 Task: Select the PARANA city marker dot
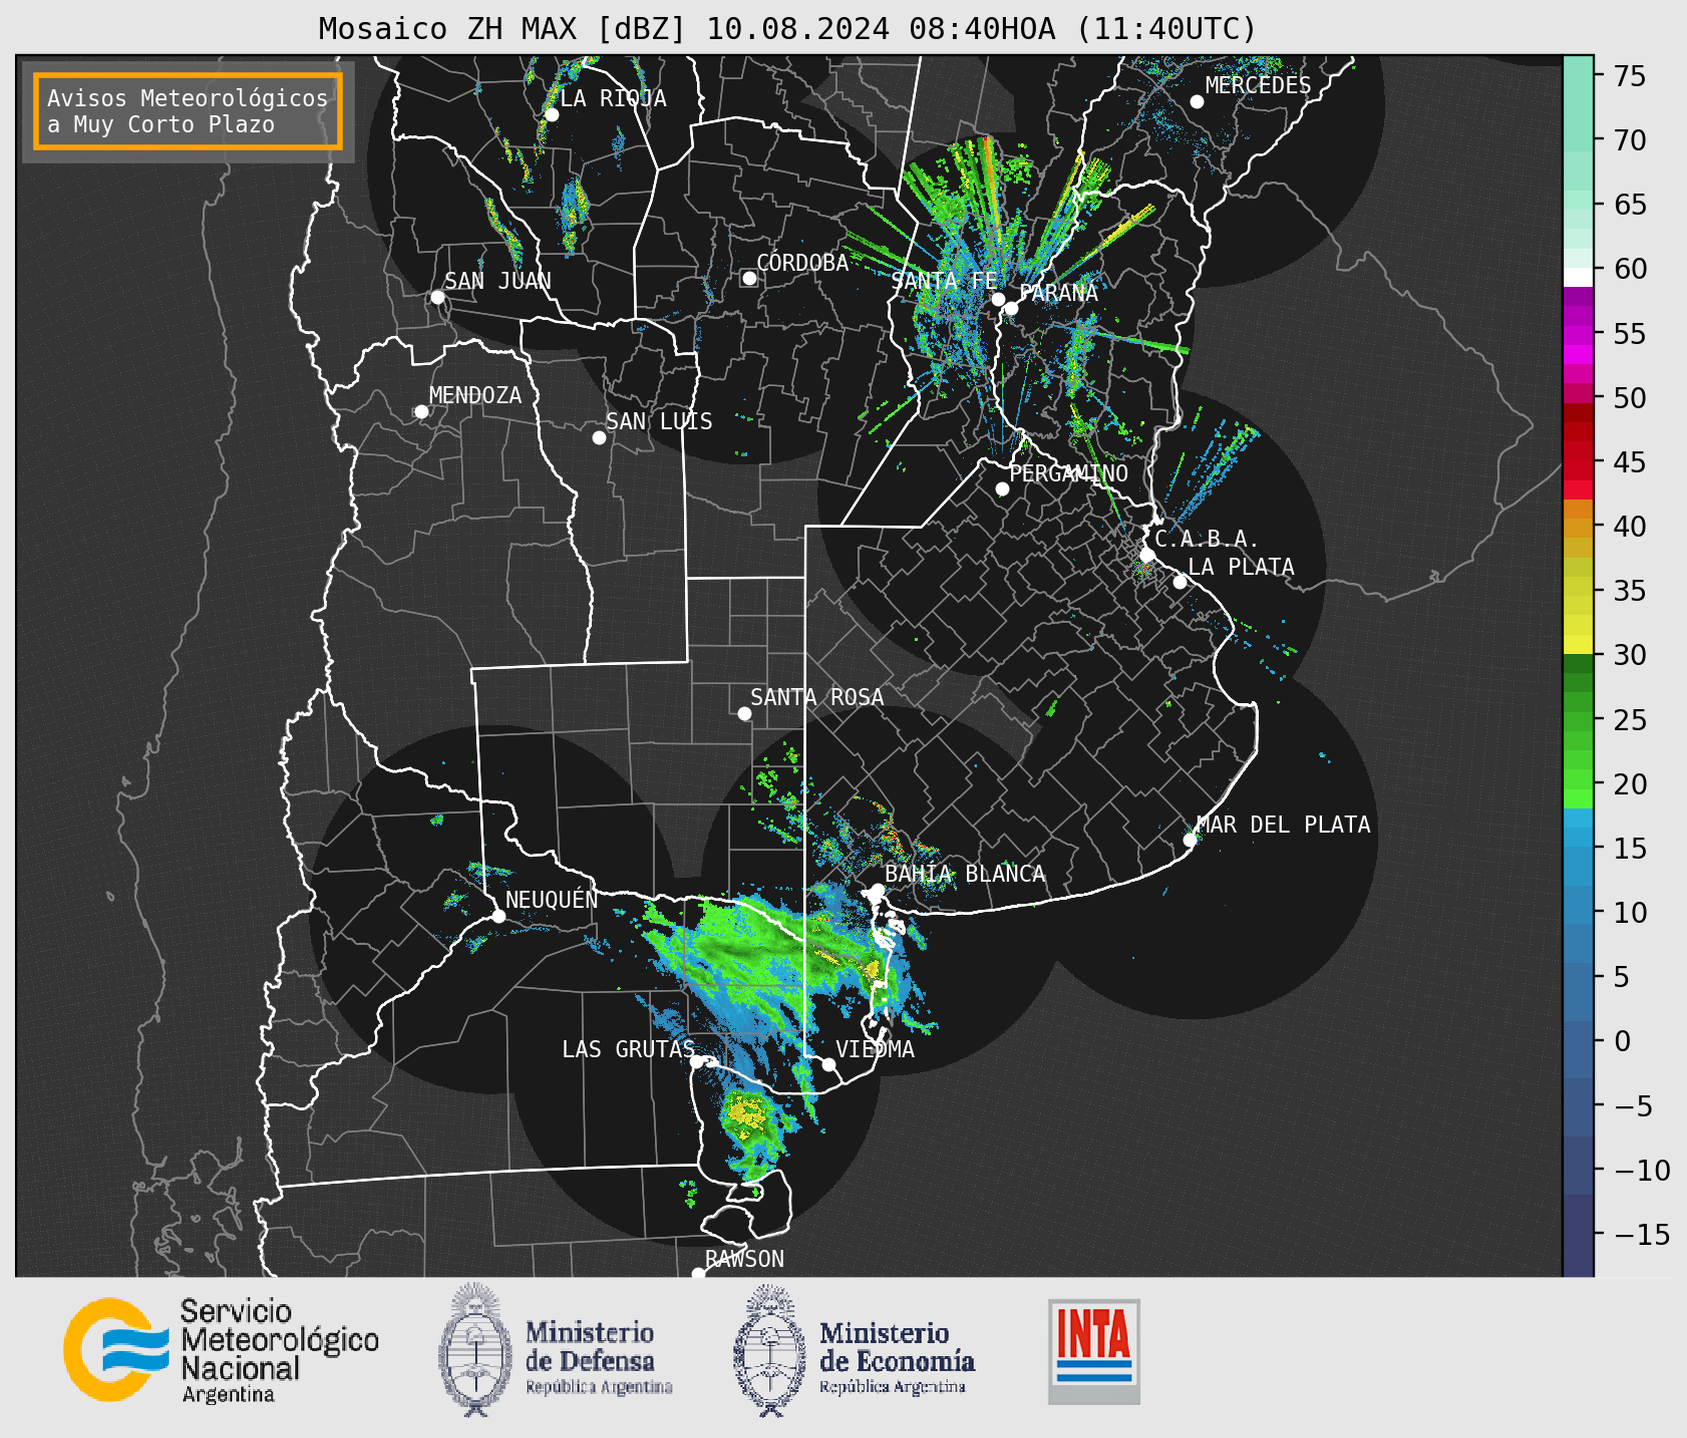pos(1011,308)
